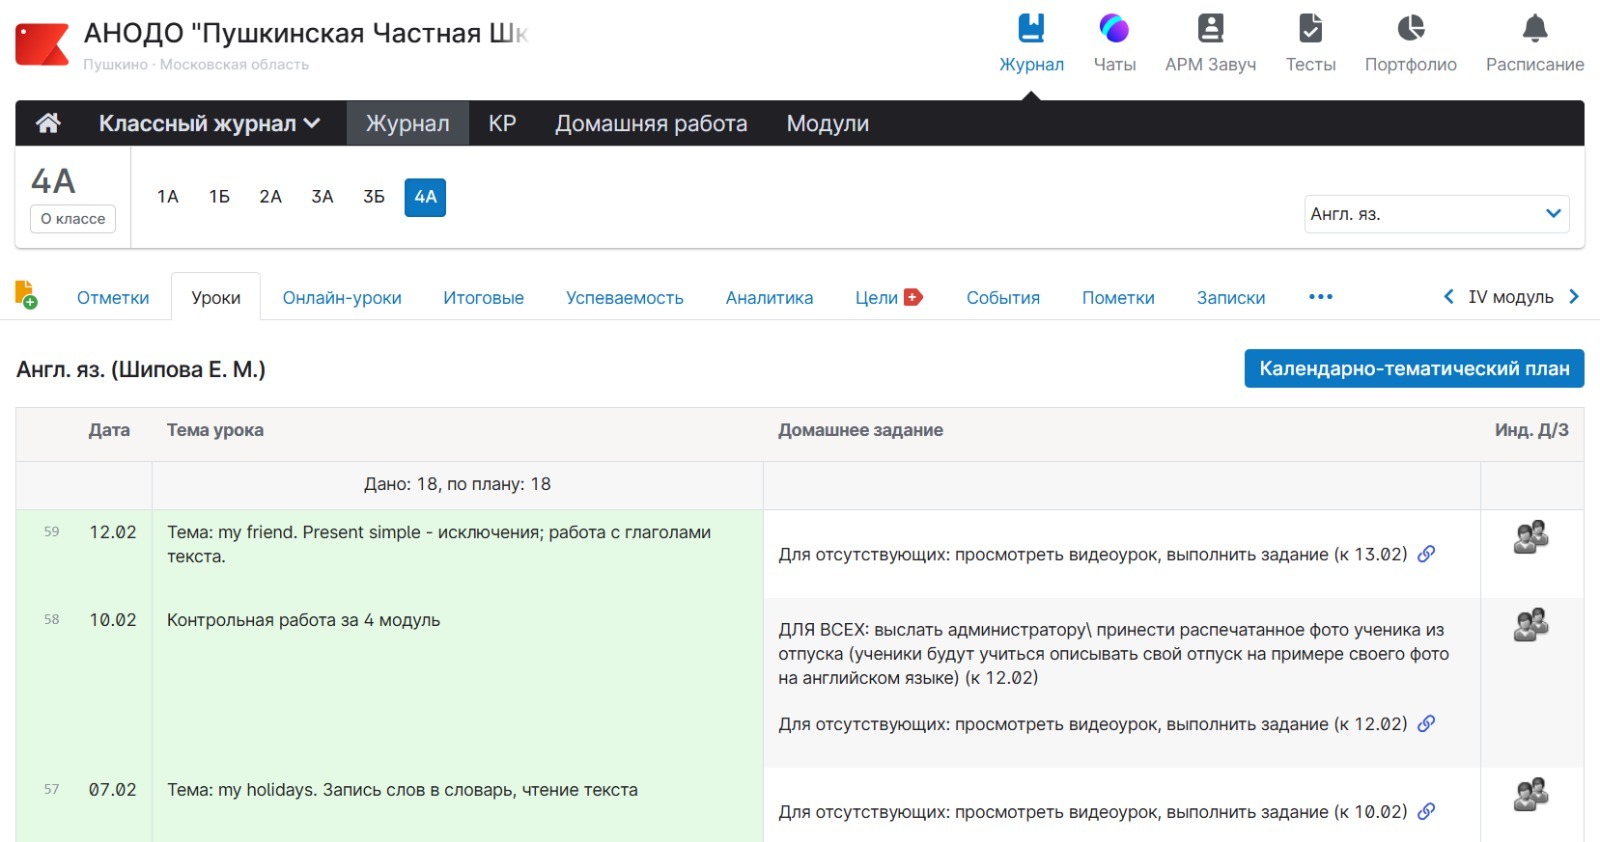The width and height of the screenshot is (1600, 842).
Task: Switch to the Отметки tab
Action: [113, 298]
